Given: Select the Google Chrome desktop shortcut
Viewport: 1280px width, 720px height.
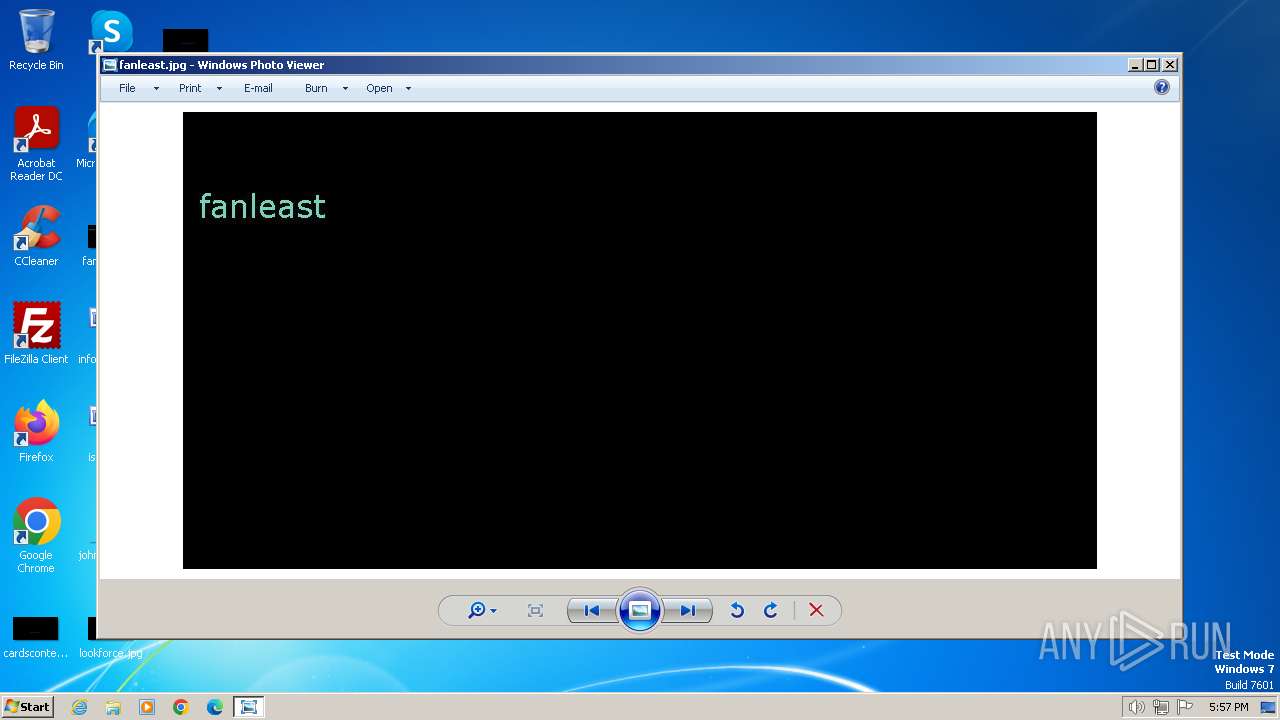Looking at the screenshot, I should coord(36,535).
